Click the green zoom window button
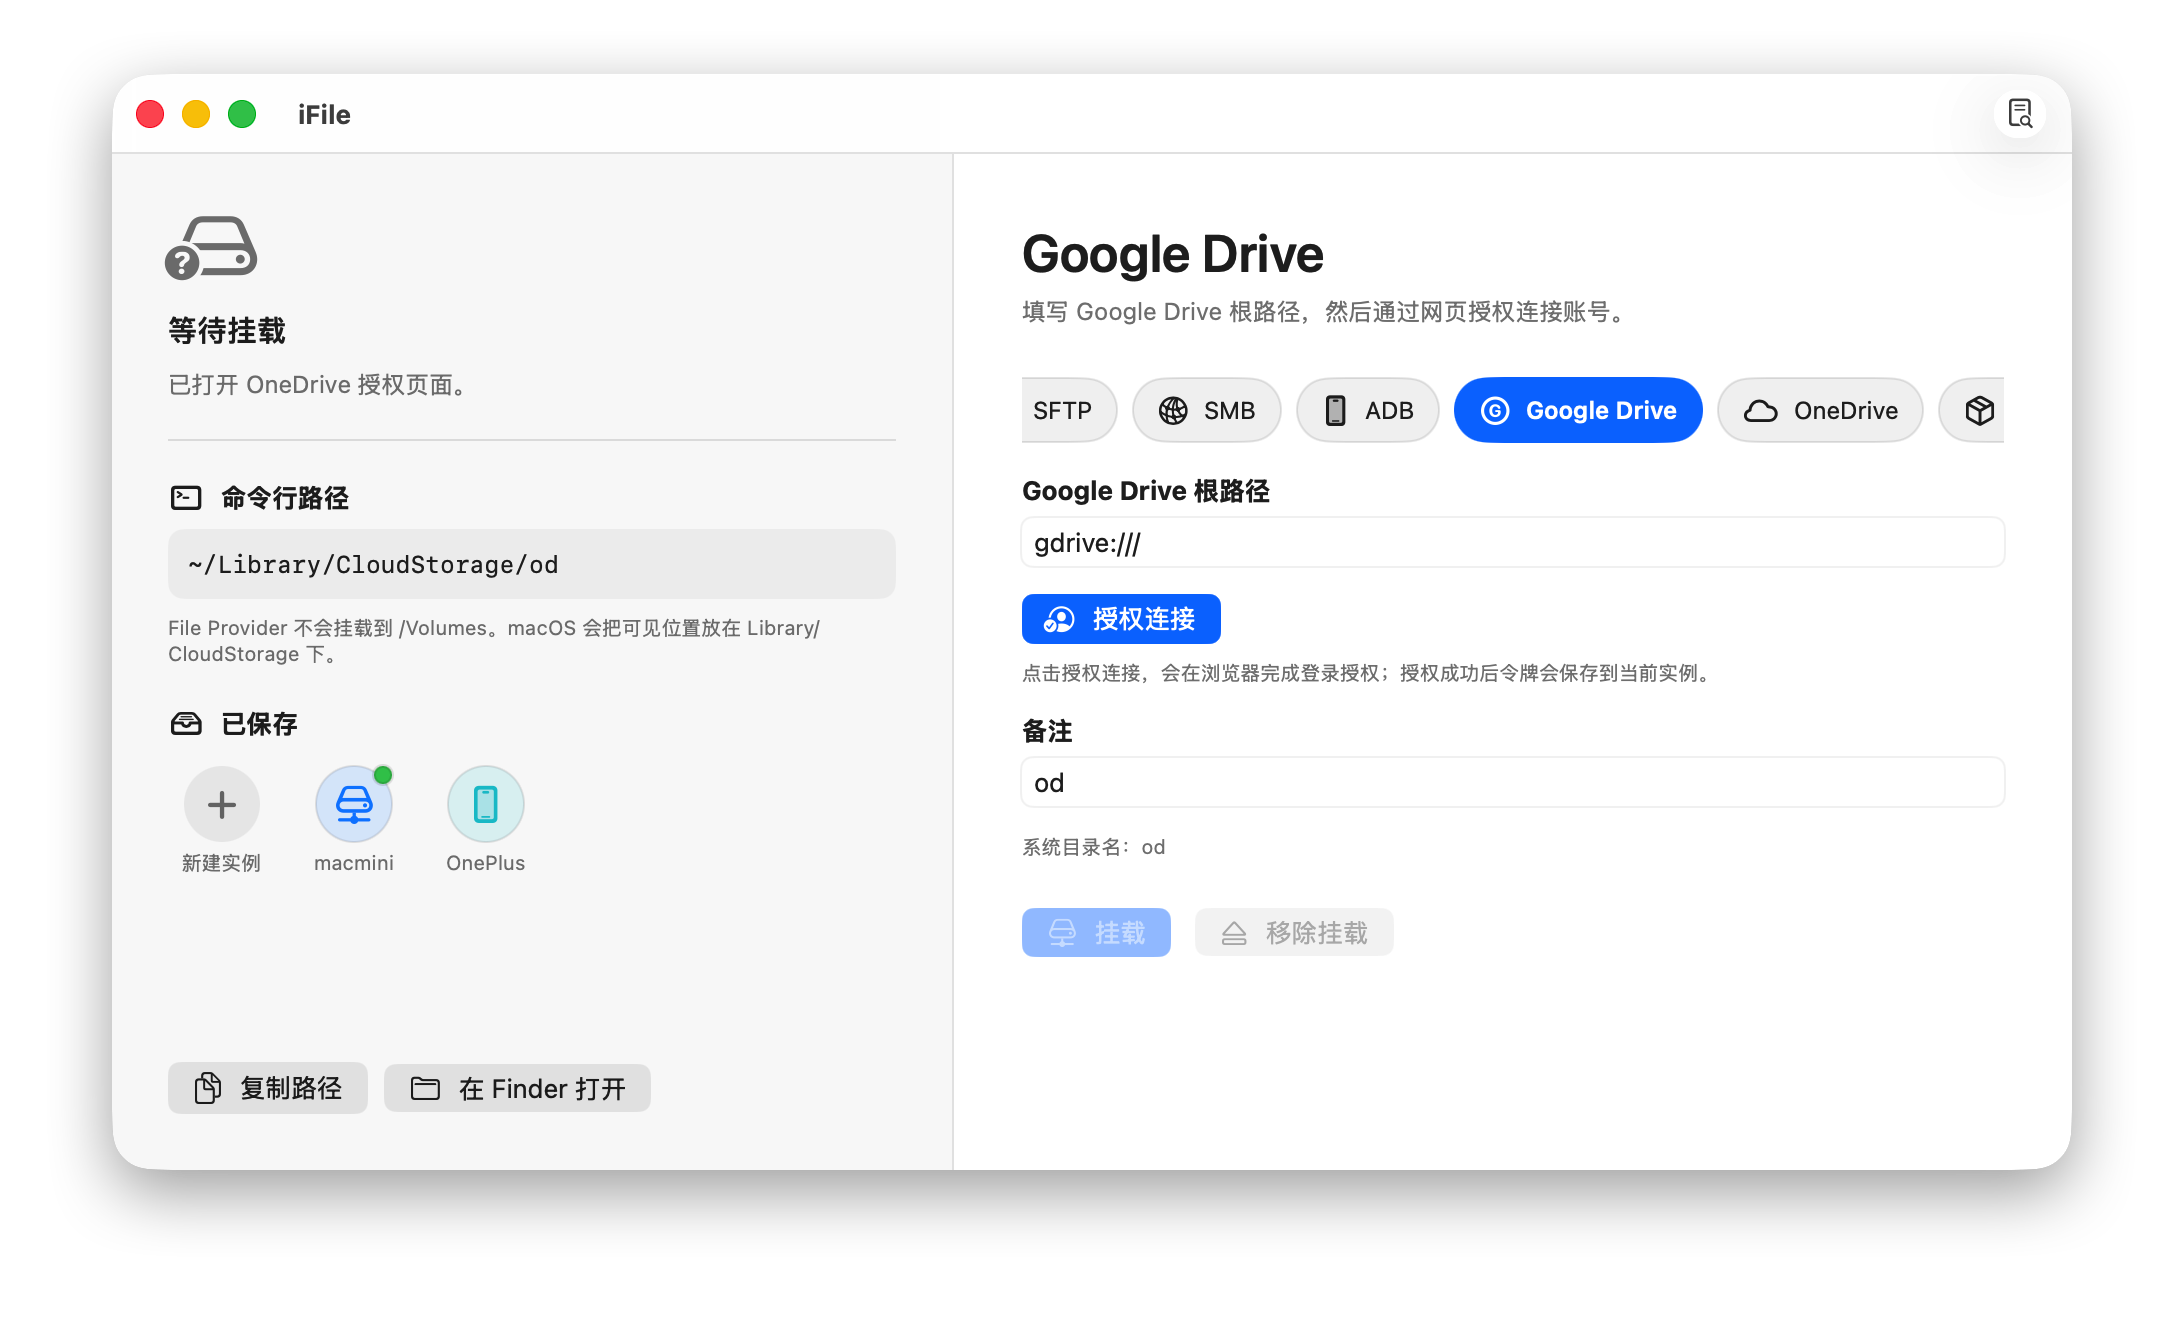Viewport: 2184px width, 1320px height. 242,114
